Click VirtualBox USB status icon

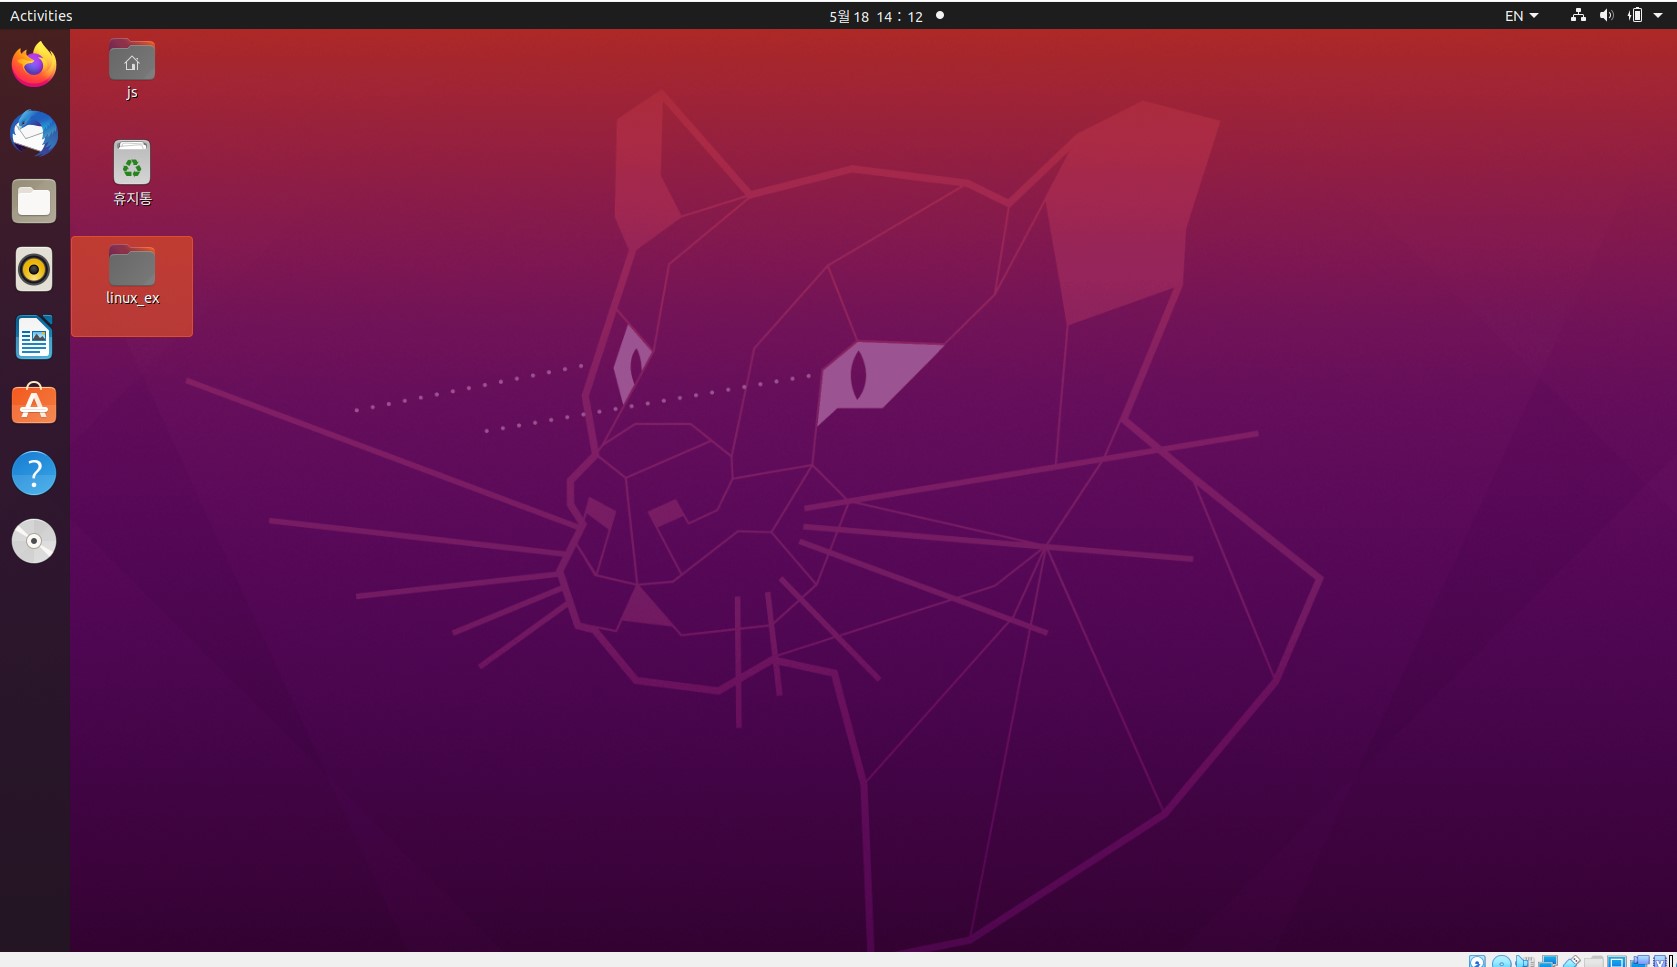pyautogui.click(x=1571, y=961)
